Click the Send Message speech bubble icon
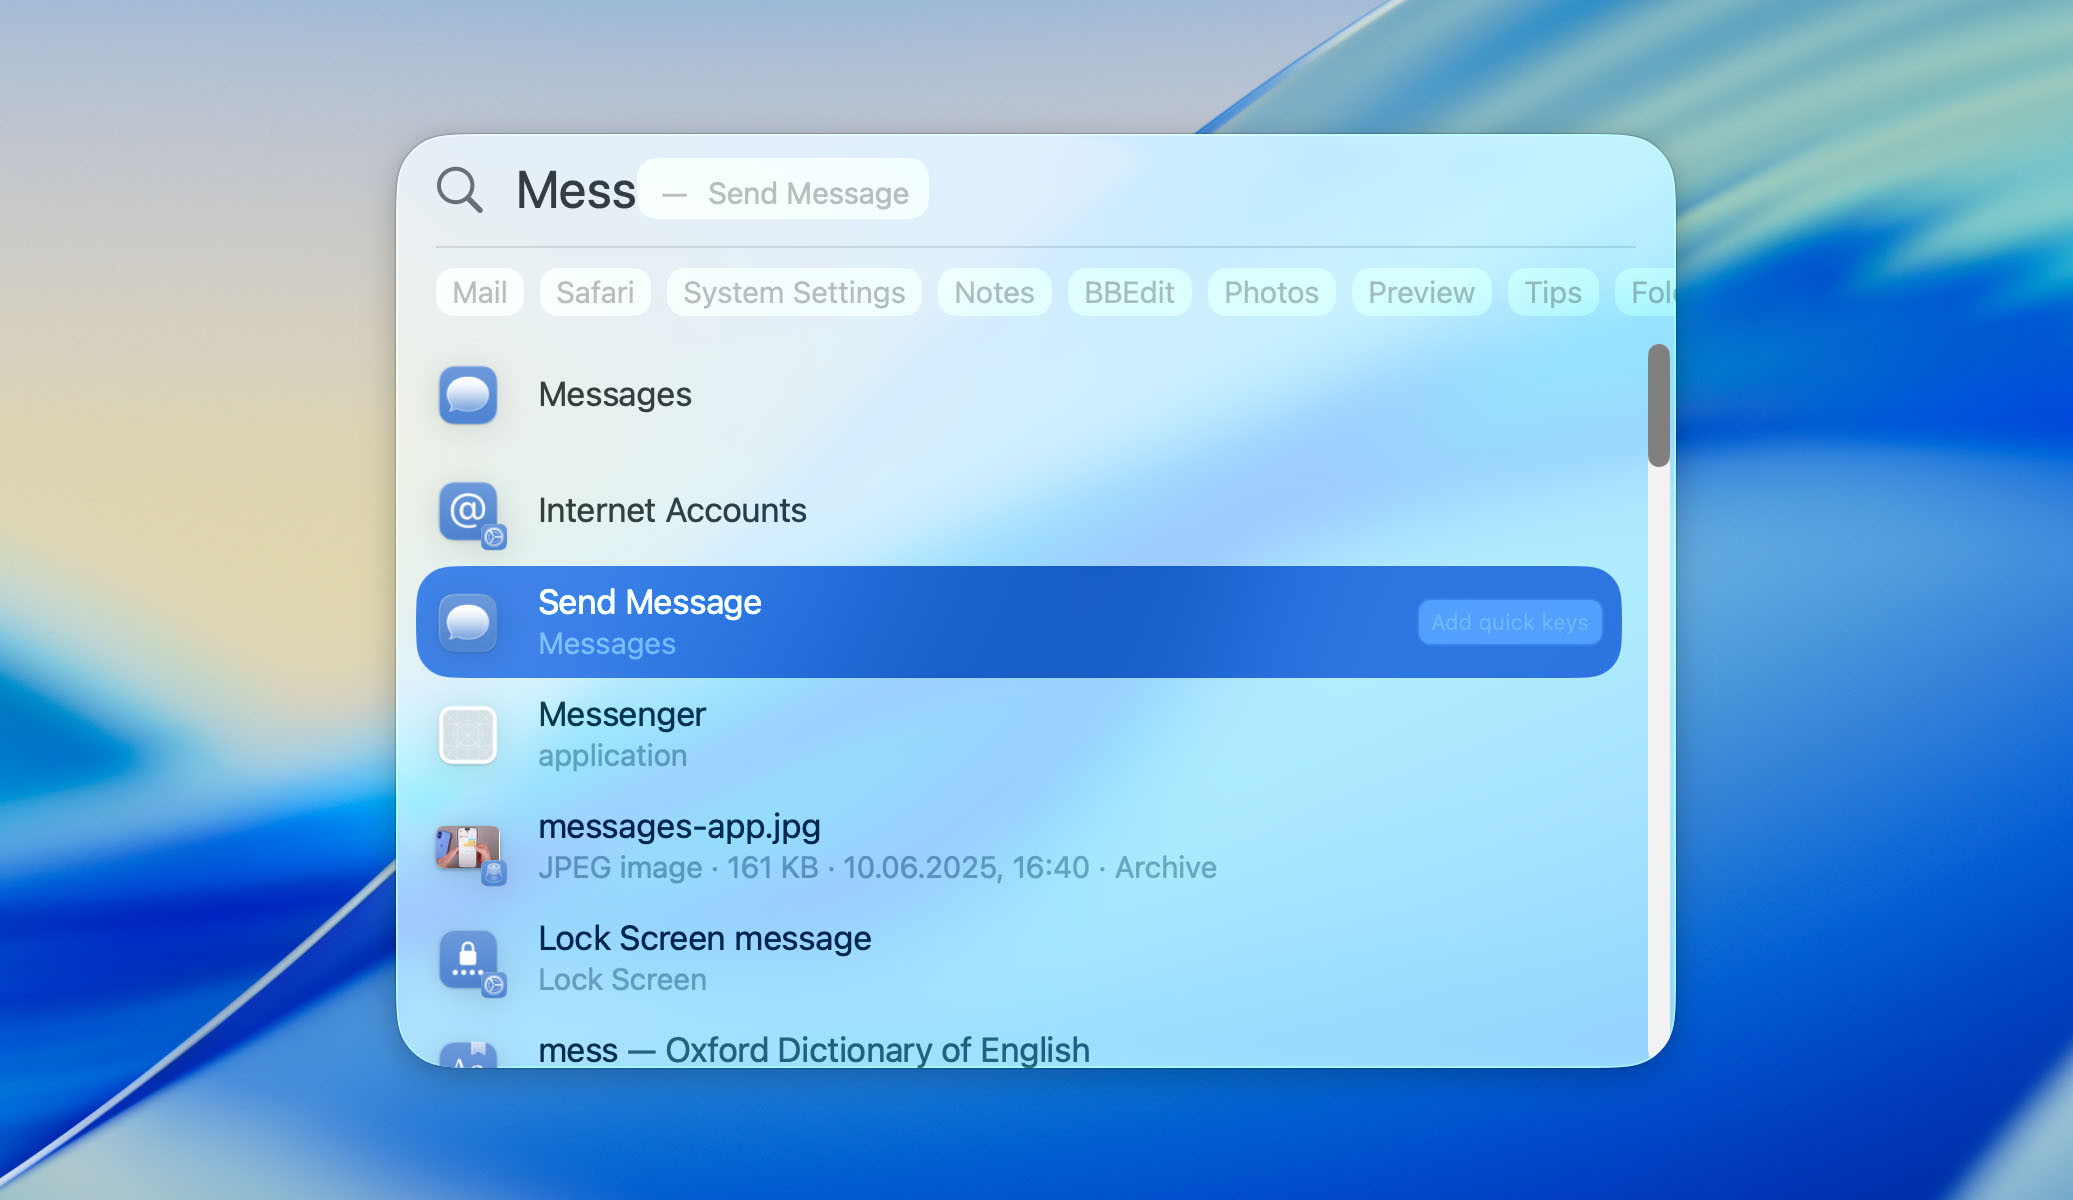The height and width of the screenshot is (1200, 2073). click(468, 623)
